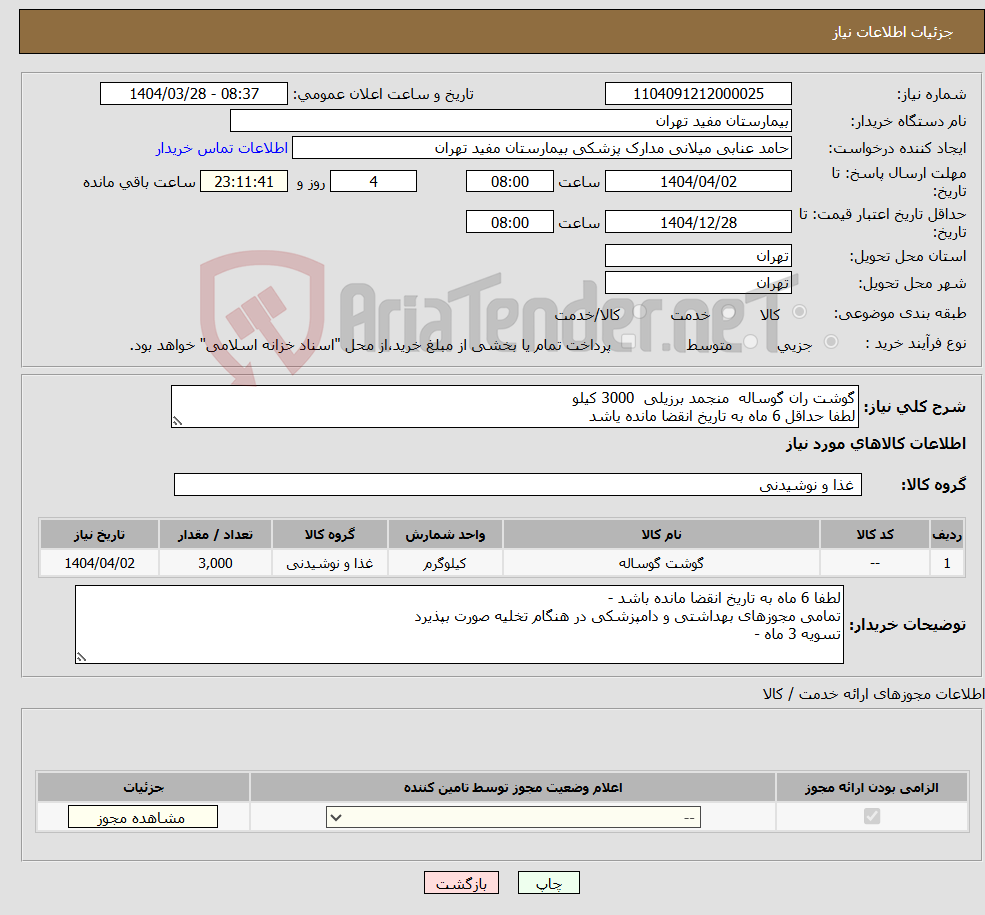Screen dimensions: 985x915
Task: Select the treasury-bond payment radio option
Action: pos(629,342)
